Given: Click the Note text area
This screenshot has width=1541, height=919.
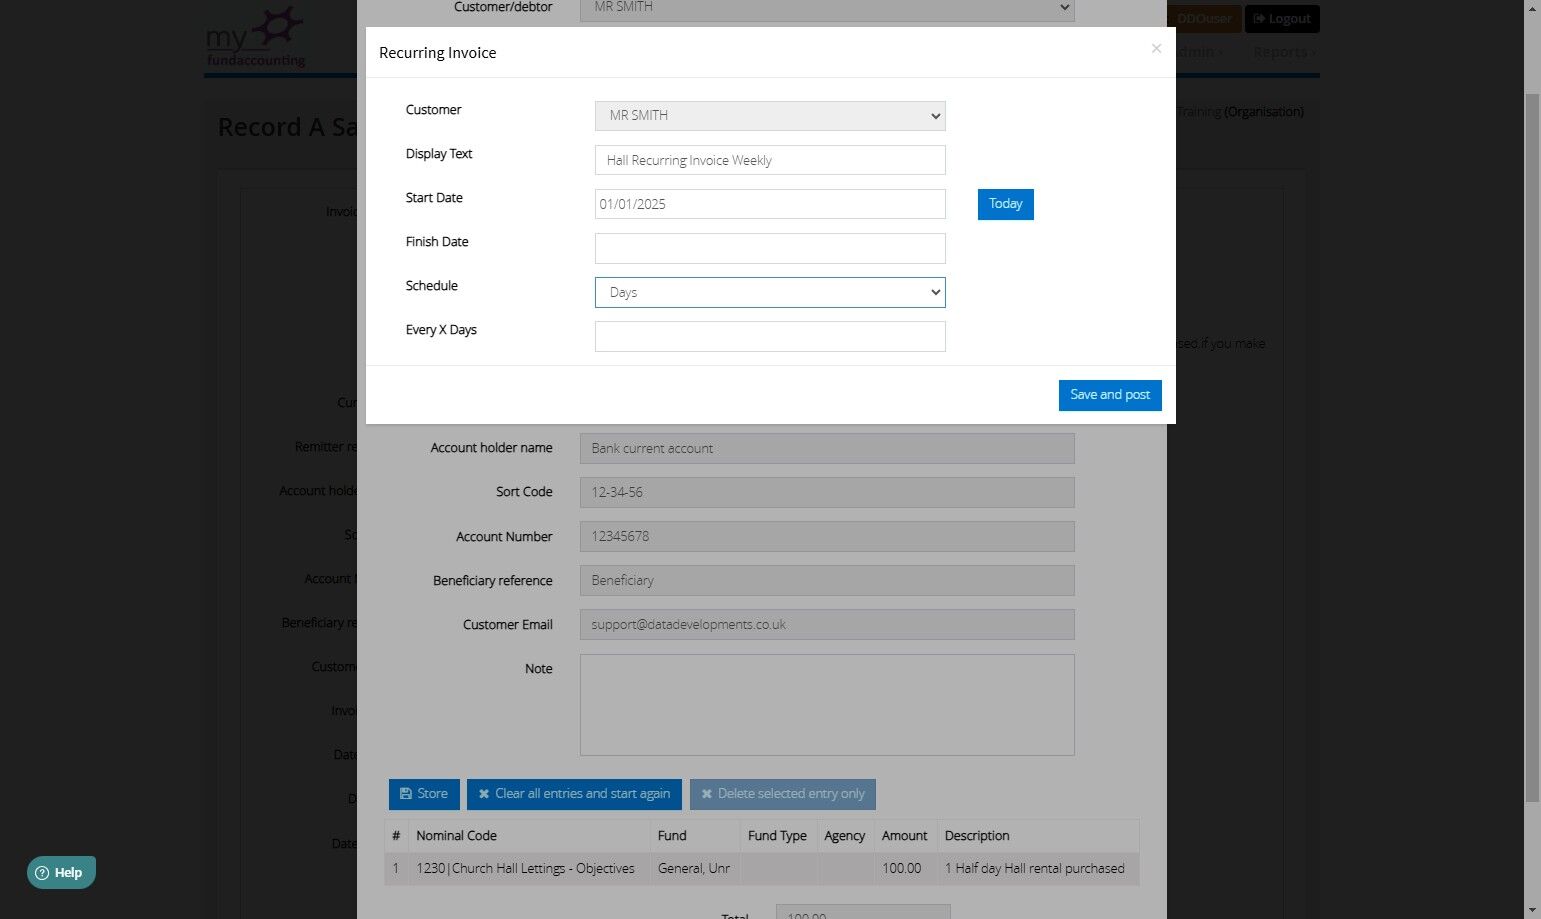Looking at the screenshot, I should tap(827, 705).
